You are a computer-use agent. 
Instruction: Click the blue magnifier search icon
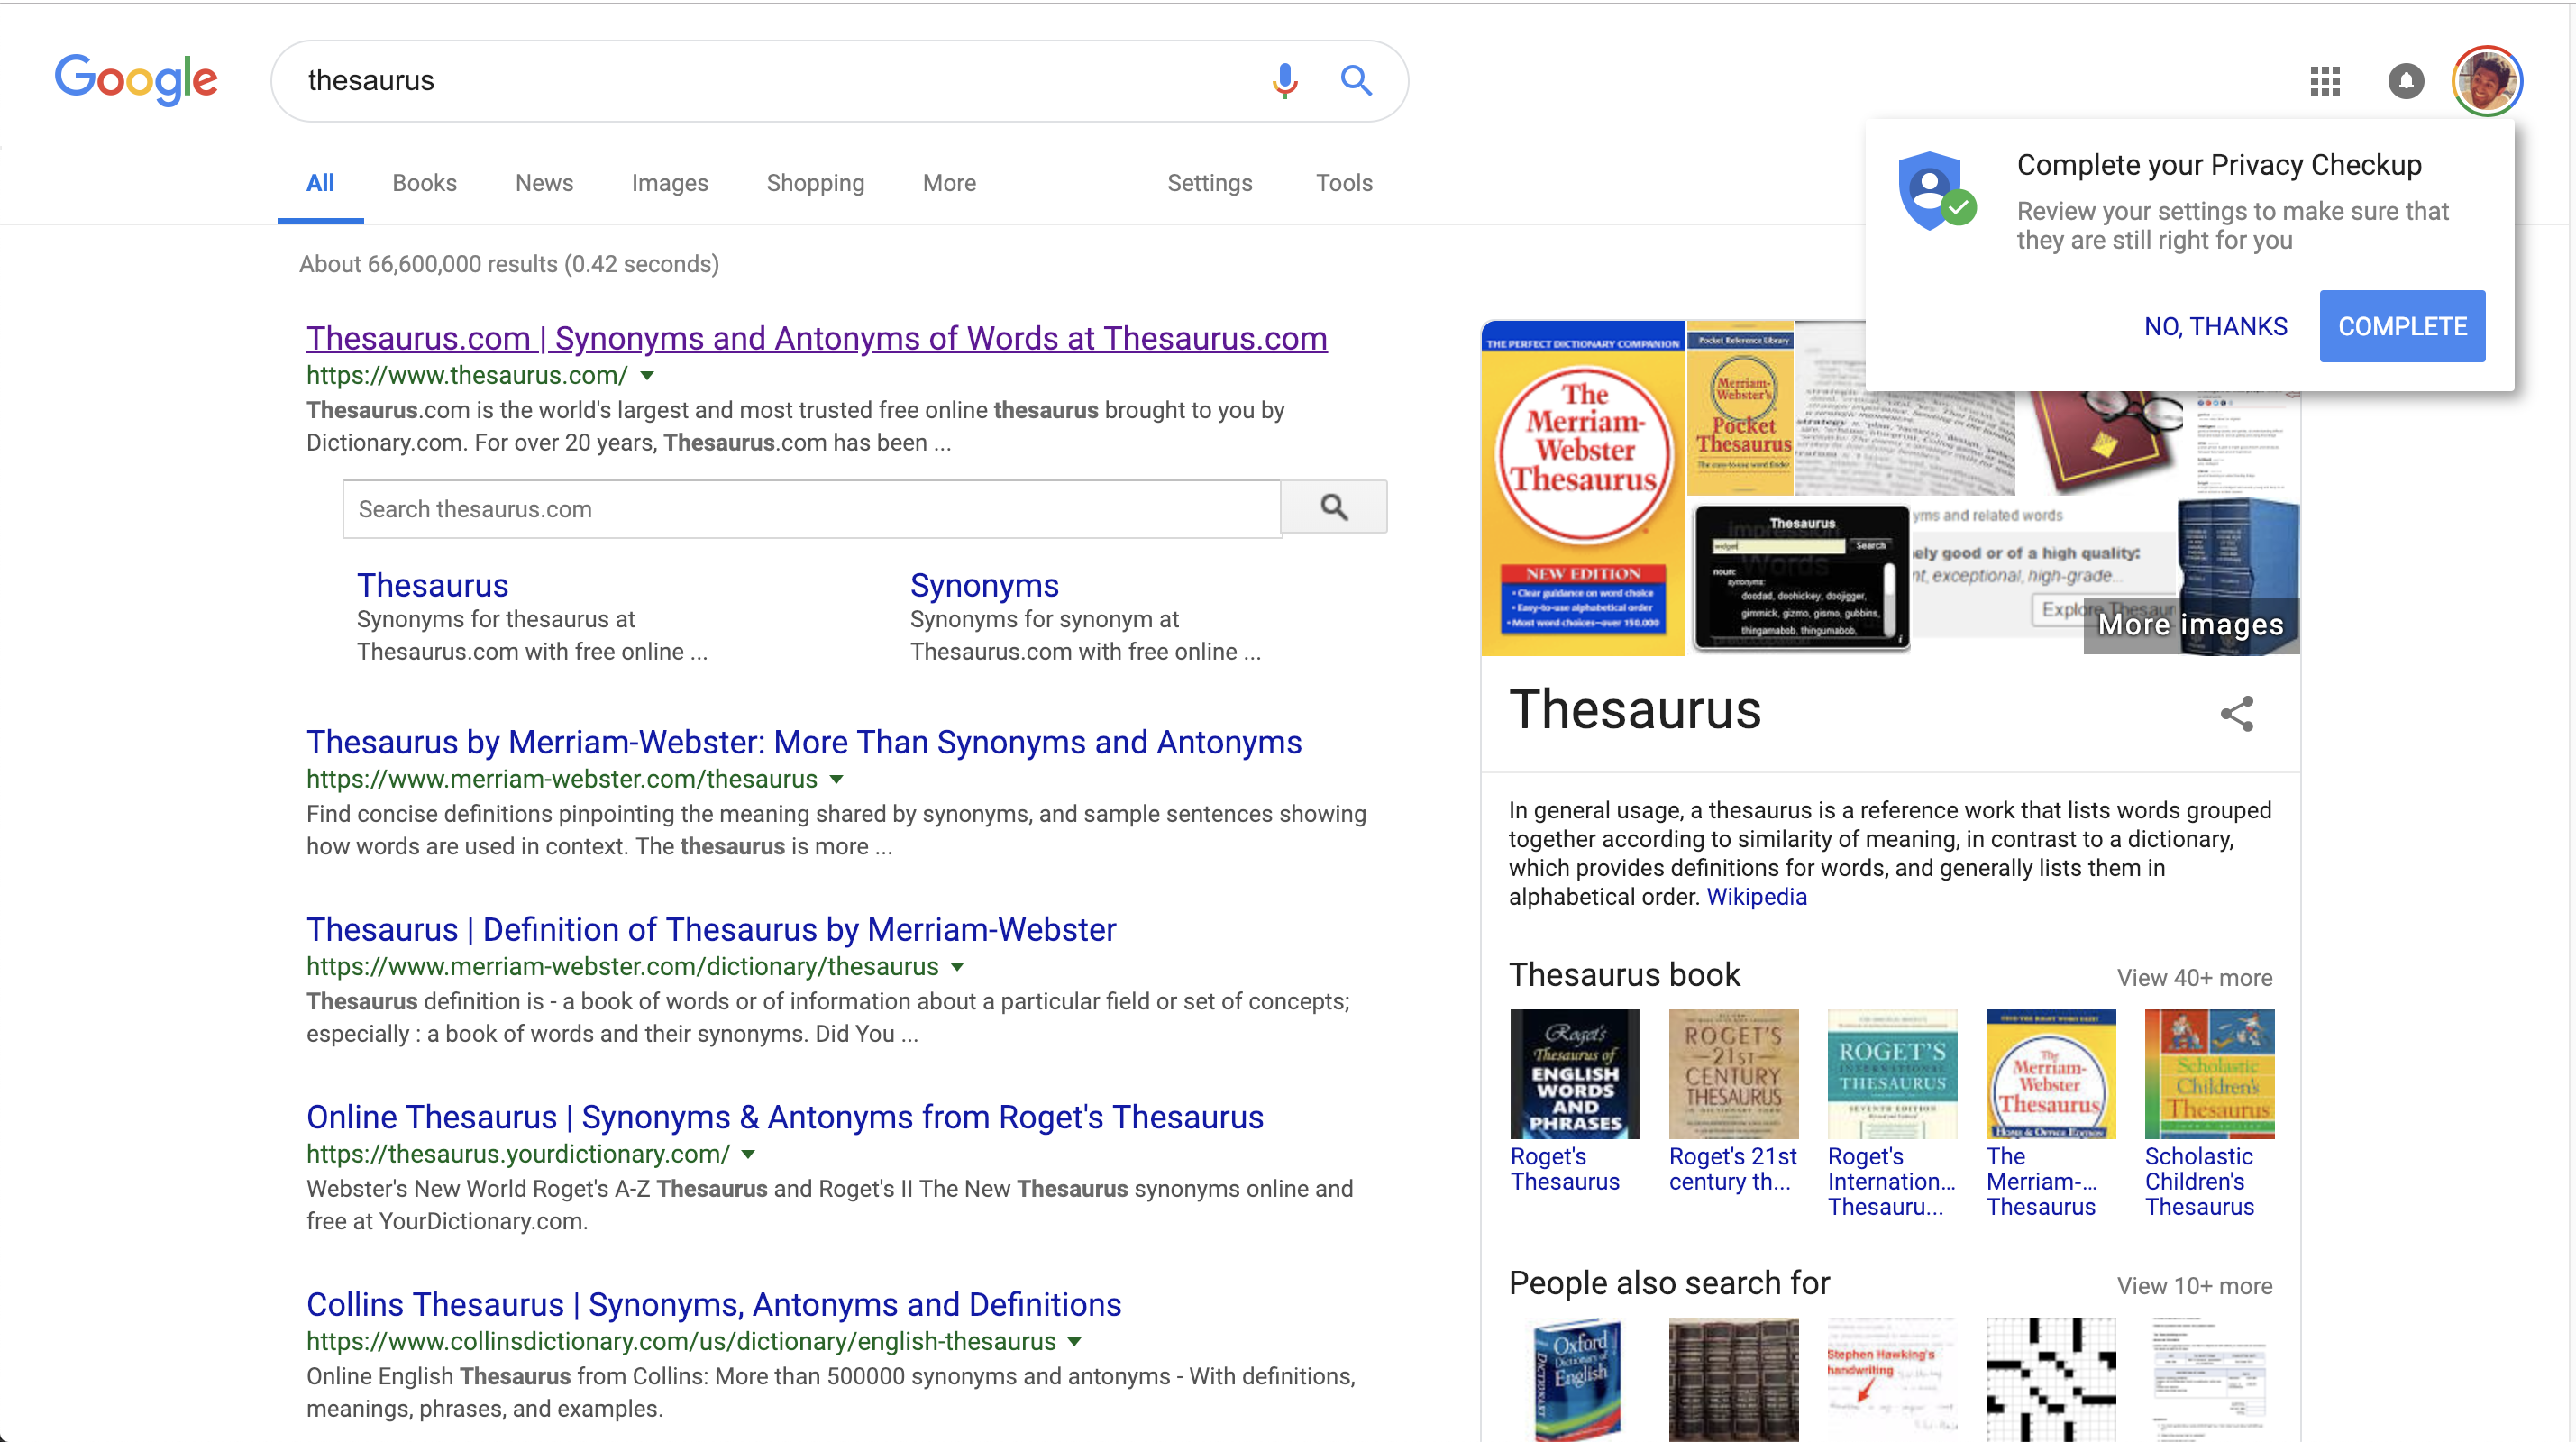coord(1356,80)
